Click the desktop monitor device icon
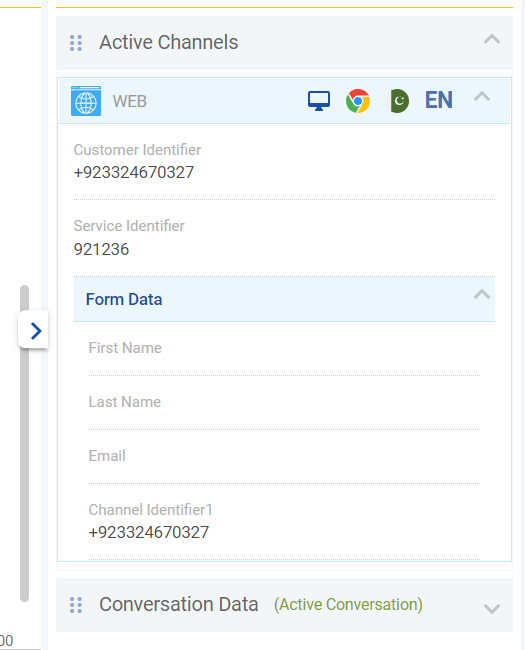Screen dimensions: 525x650 point(319,101)
